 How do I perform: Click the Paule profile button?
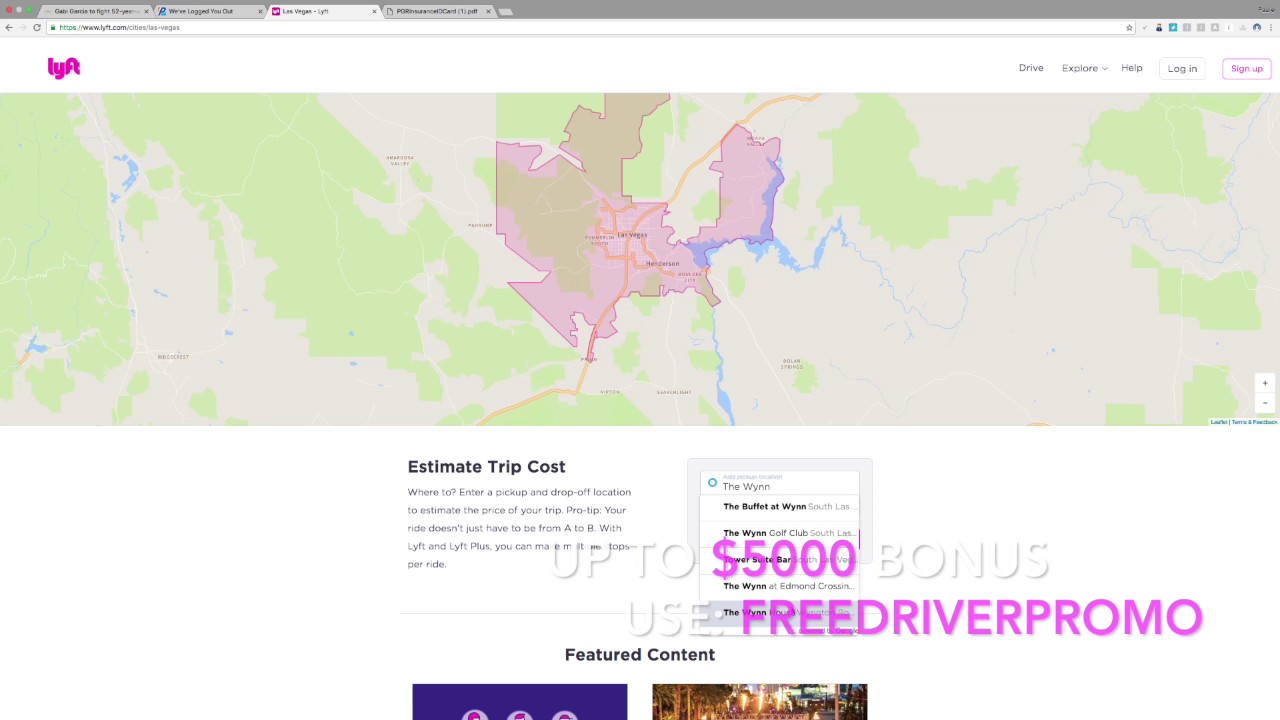click(1266, 10)
